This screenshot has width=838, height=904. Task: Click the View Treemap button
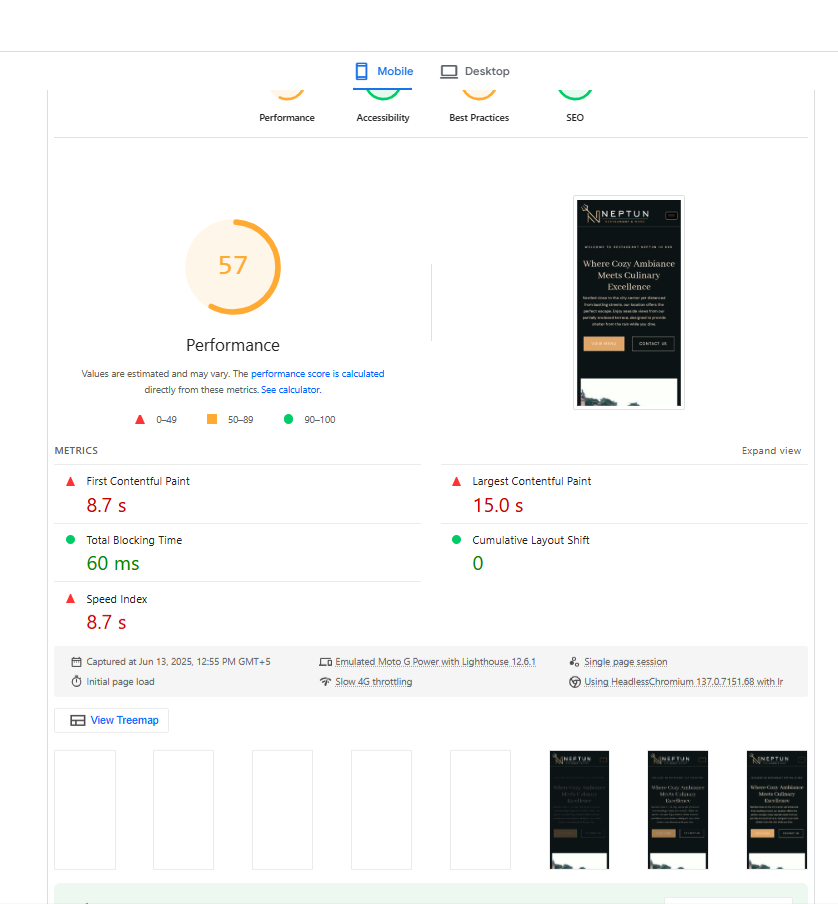point(111,720)
